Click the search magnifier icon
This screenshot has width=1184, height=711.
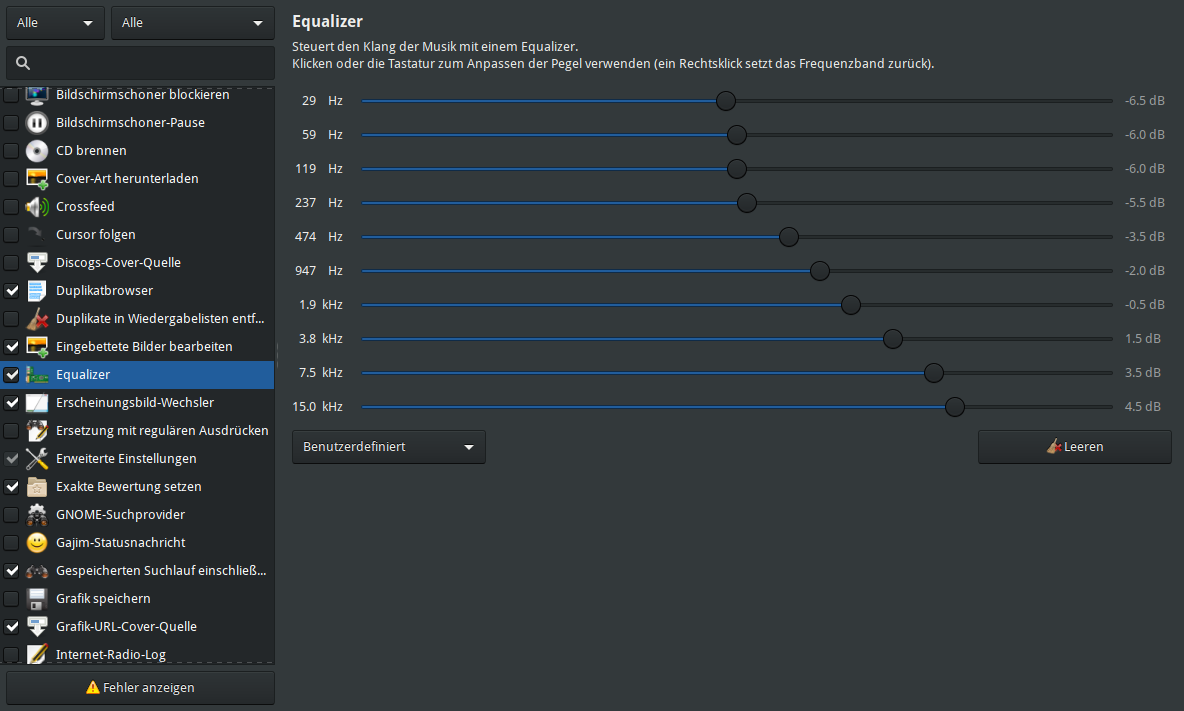tap(23, 63)
